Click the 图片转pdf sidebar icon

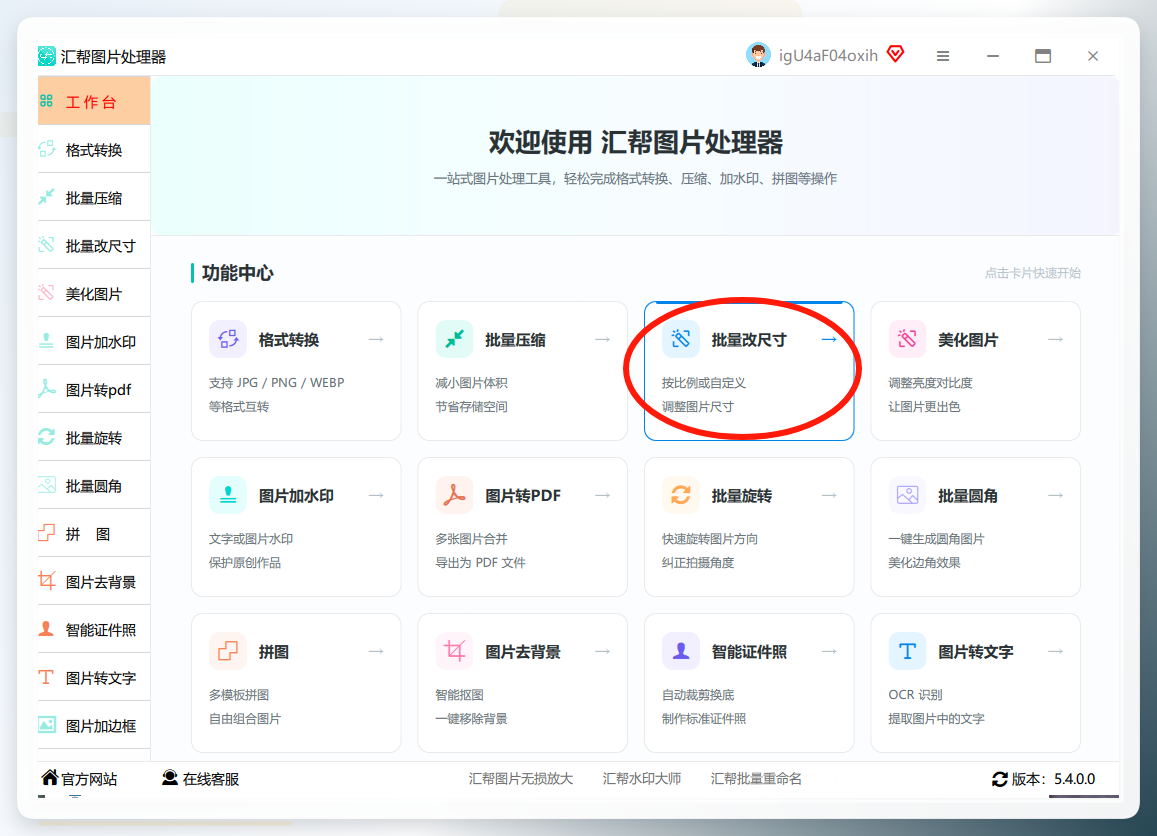coord(46,389)
